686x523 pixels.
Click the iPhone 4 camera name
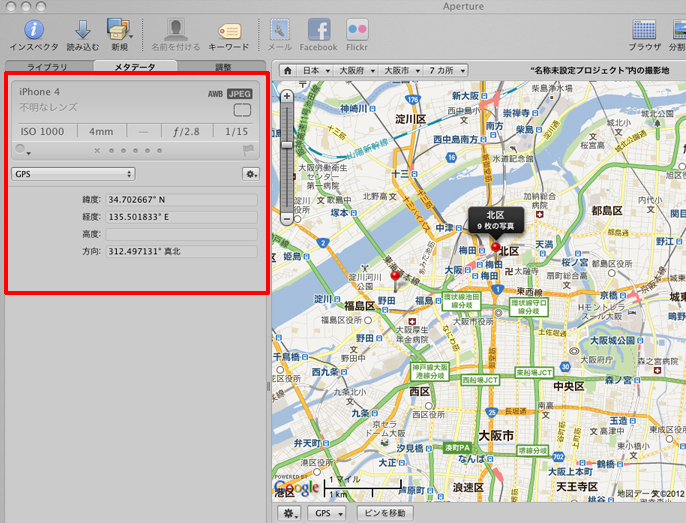39,92
